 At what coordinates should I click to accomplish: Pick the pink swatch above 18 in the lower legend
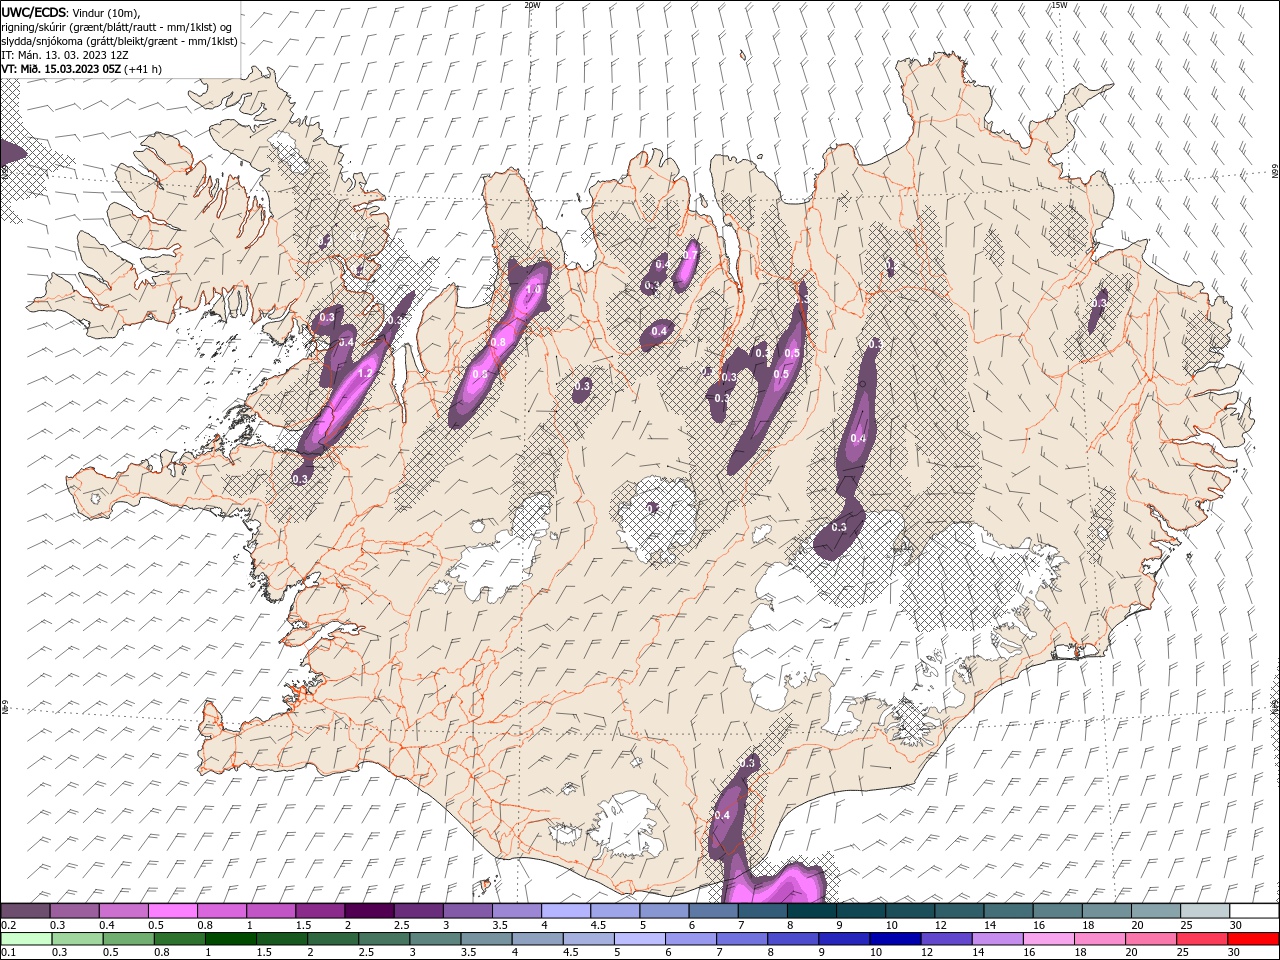tap(1099, 939)
